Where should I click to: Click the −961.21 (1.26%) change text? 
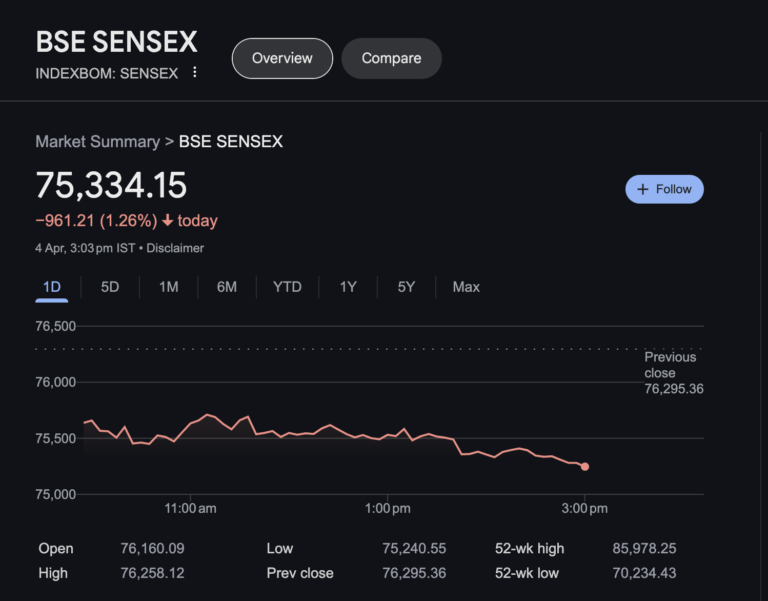click(x=96, y=220)
